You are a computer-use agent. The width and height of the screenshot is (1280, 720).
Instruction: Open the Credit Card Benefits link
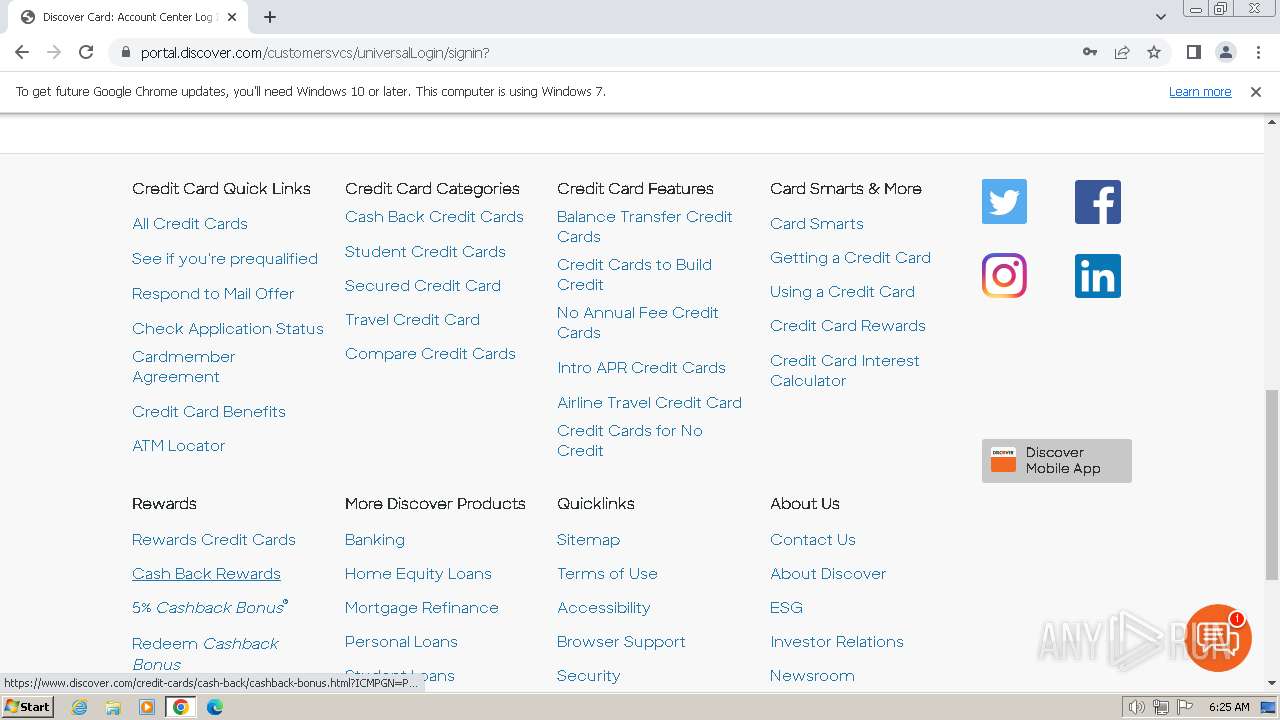(209, 412)
